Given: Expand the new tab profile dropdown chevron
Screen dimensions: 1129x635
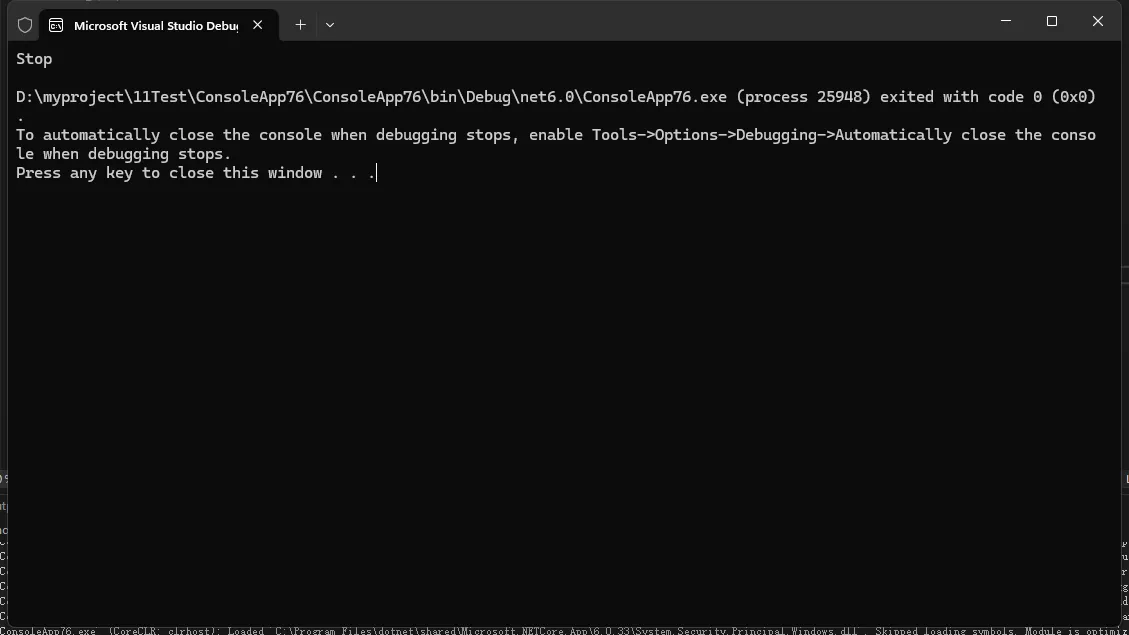Looking at the screenshot, I should tap(330, 25).
